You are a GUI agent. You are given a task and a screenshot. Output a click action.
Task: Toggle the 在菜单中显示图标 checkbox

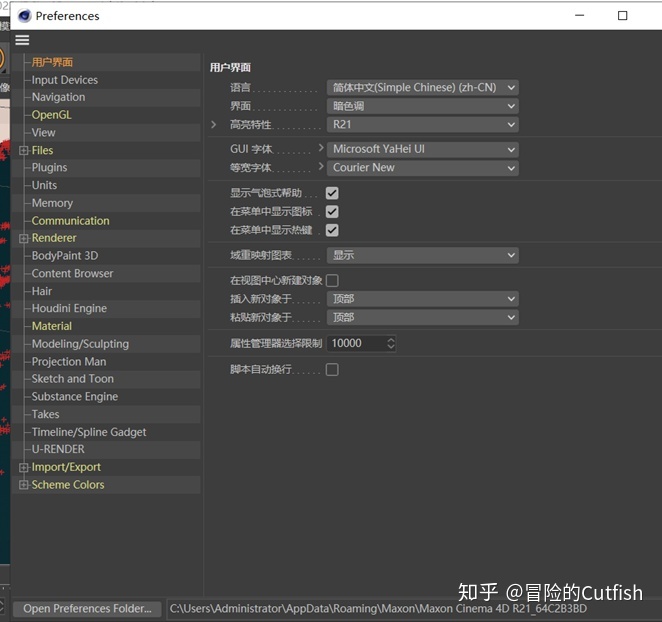pos(332,212)
